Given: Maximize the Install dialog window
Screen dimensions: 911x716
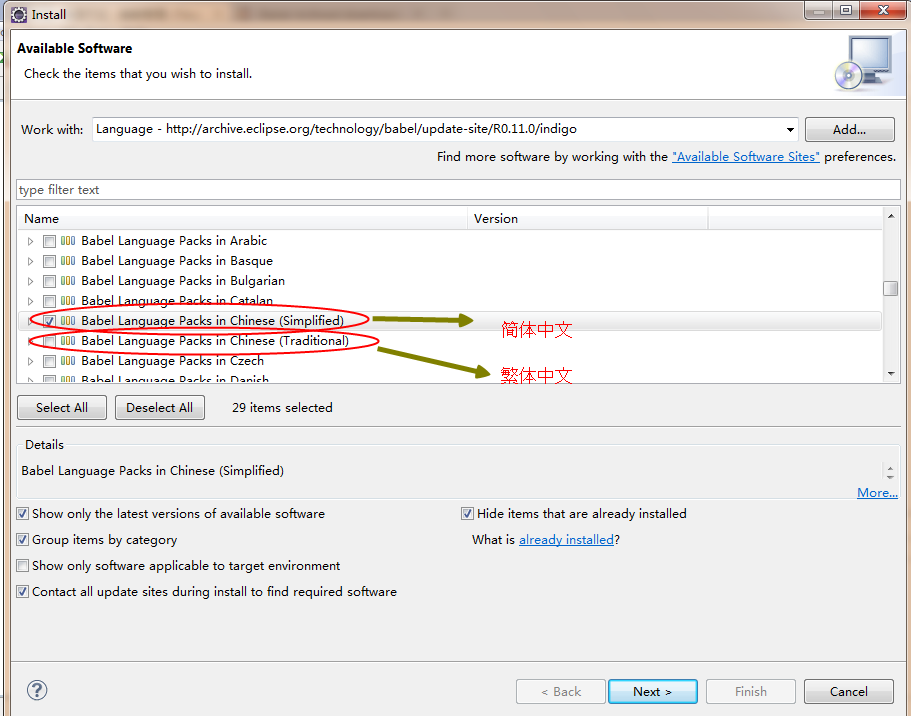Looking at the screenshot, I should pos(846,10).
